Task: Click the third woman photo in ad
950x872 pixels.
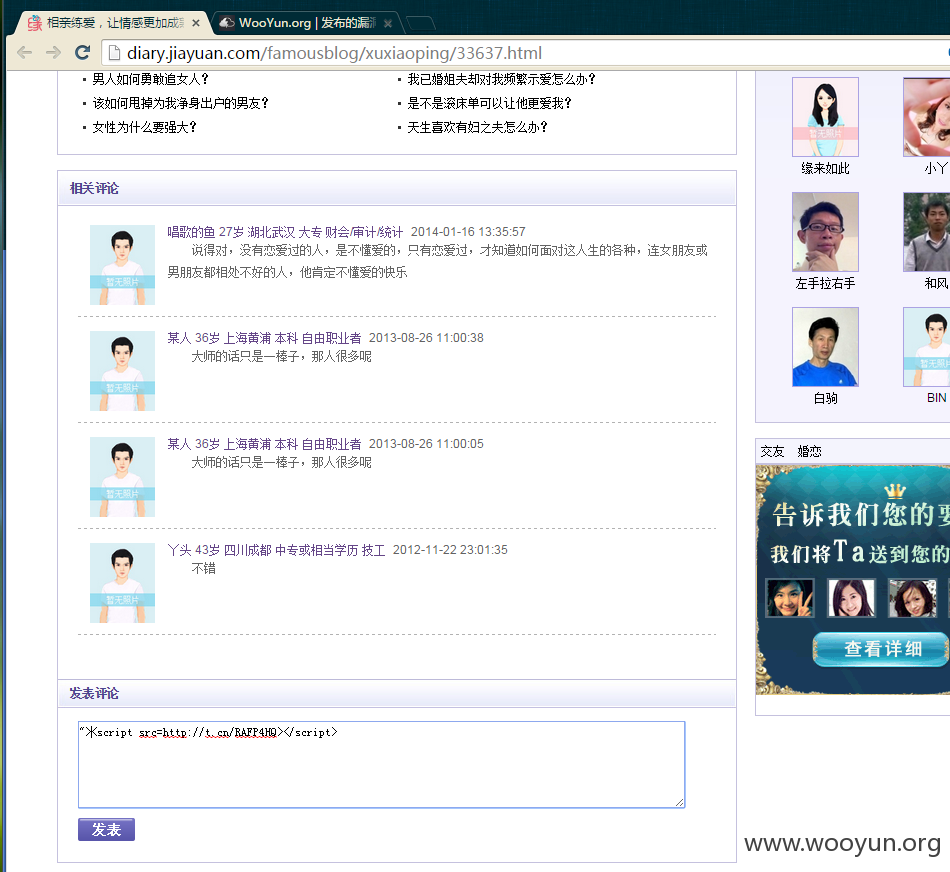Action: click(x=912, y=598)
